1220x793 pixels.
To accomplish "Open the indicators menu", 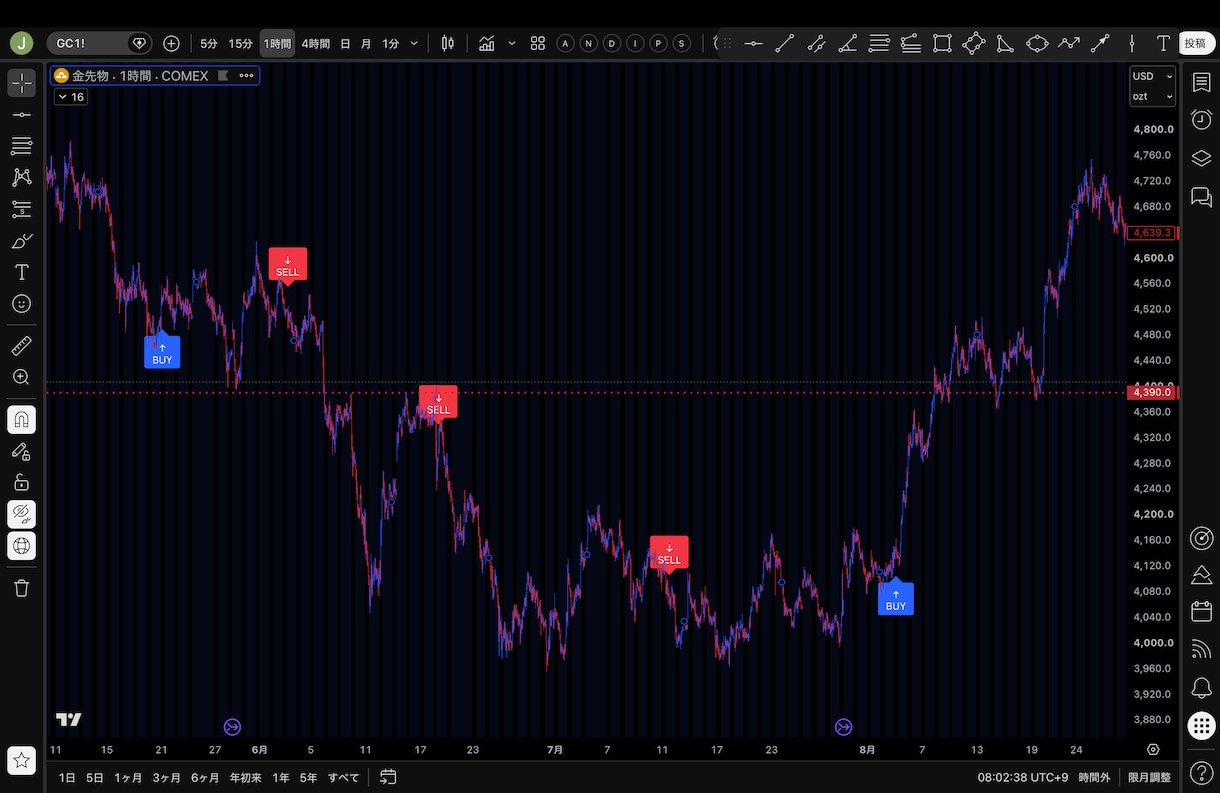I will 487,43.
